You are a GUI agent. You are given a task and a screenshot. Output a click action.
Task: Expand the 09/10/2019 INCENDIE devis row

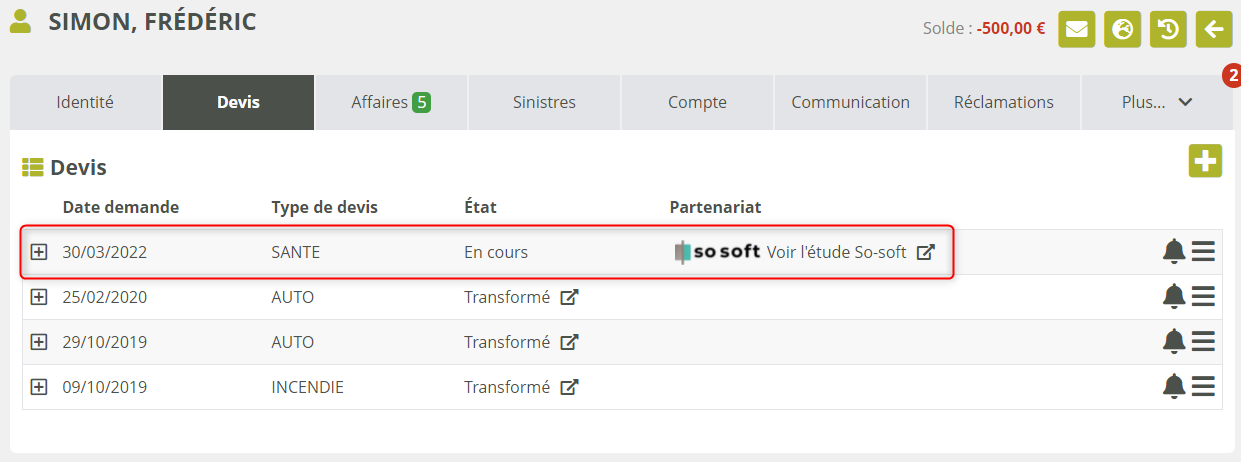[x=39, y=387]
